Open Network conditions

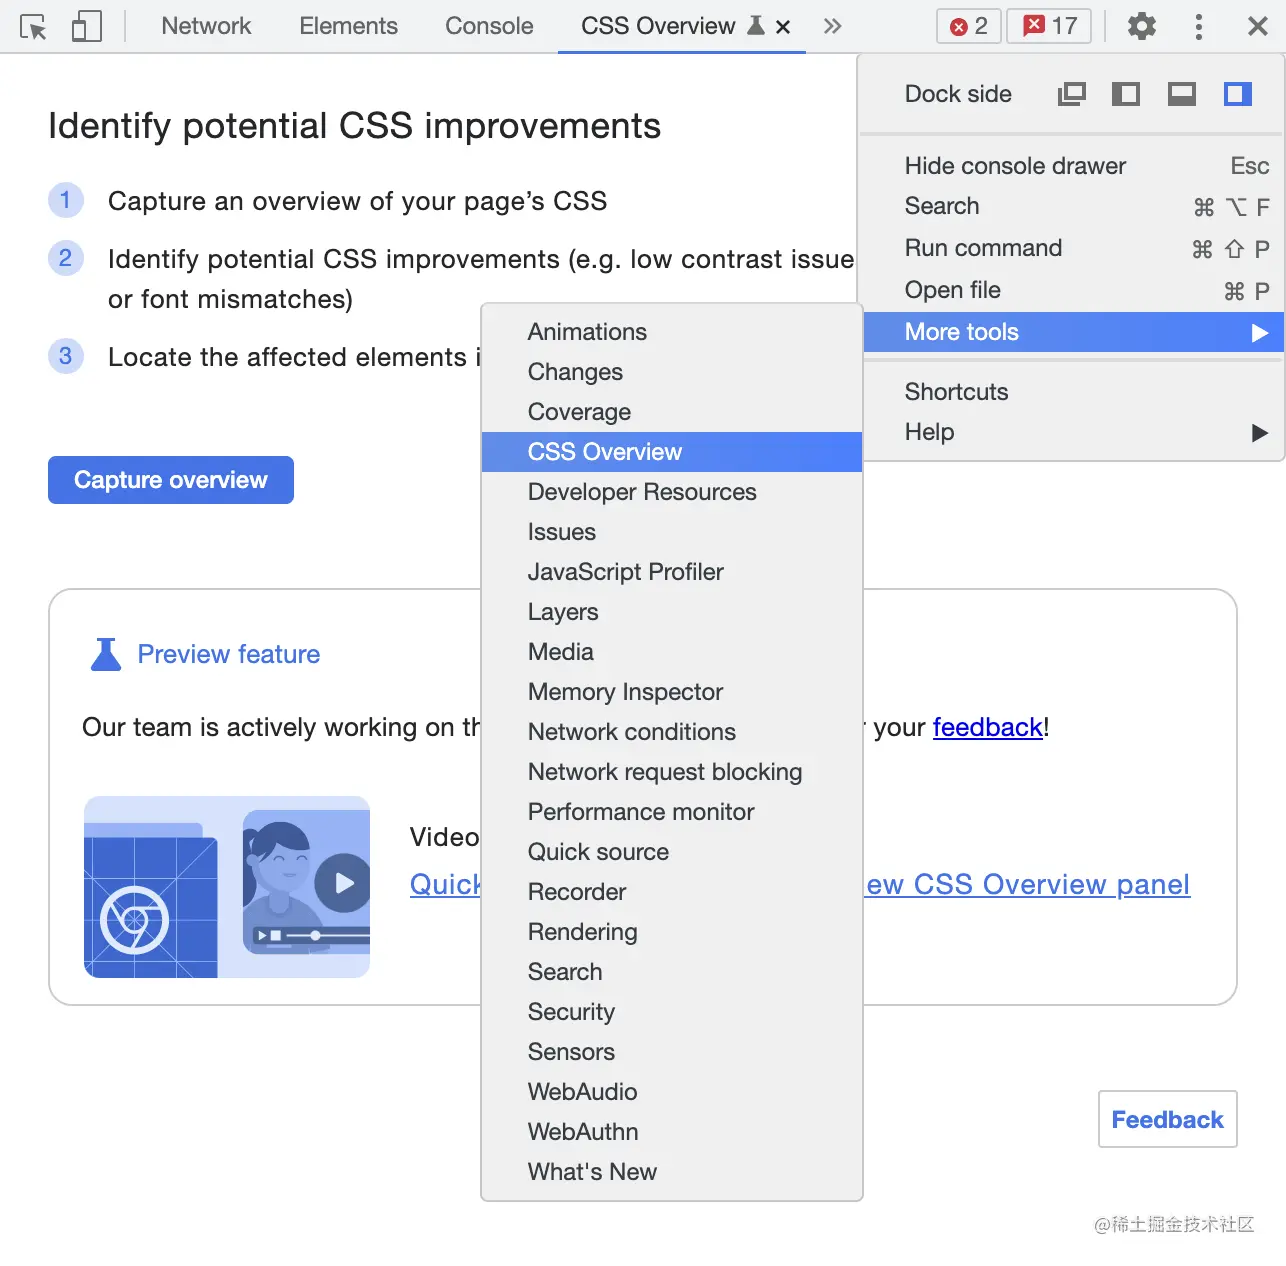(671, 732)
